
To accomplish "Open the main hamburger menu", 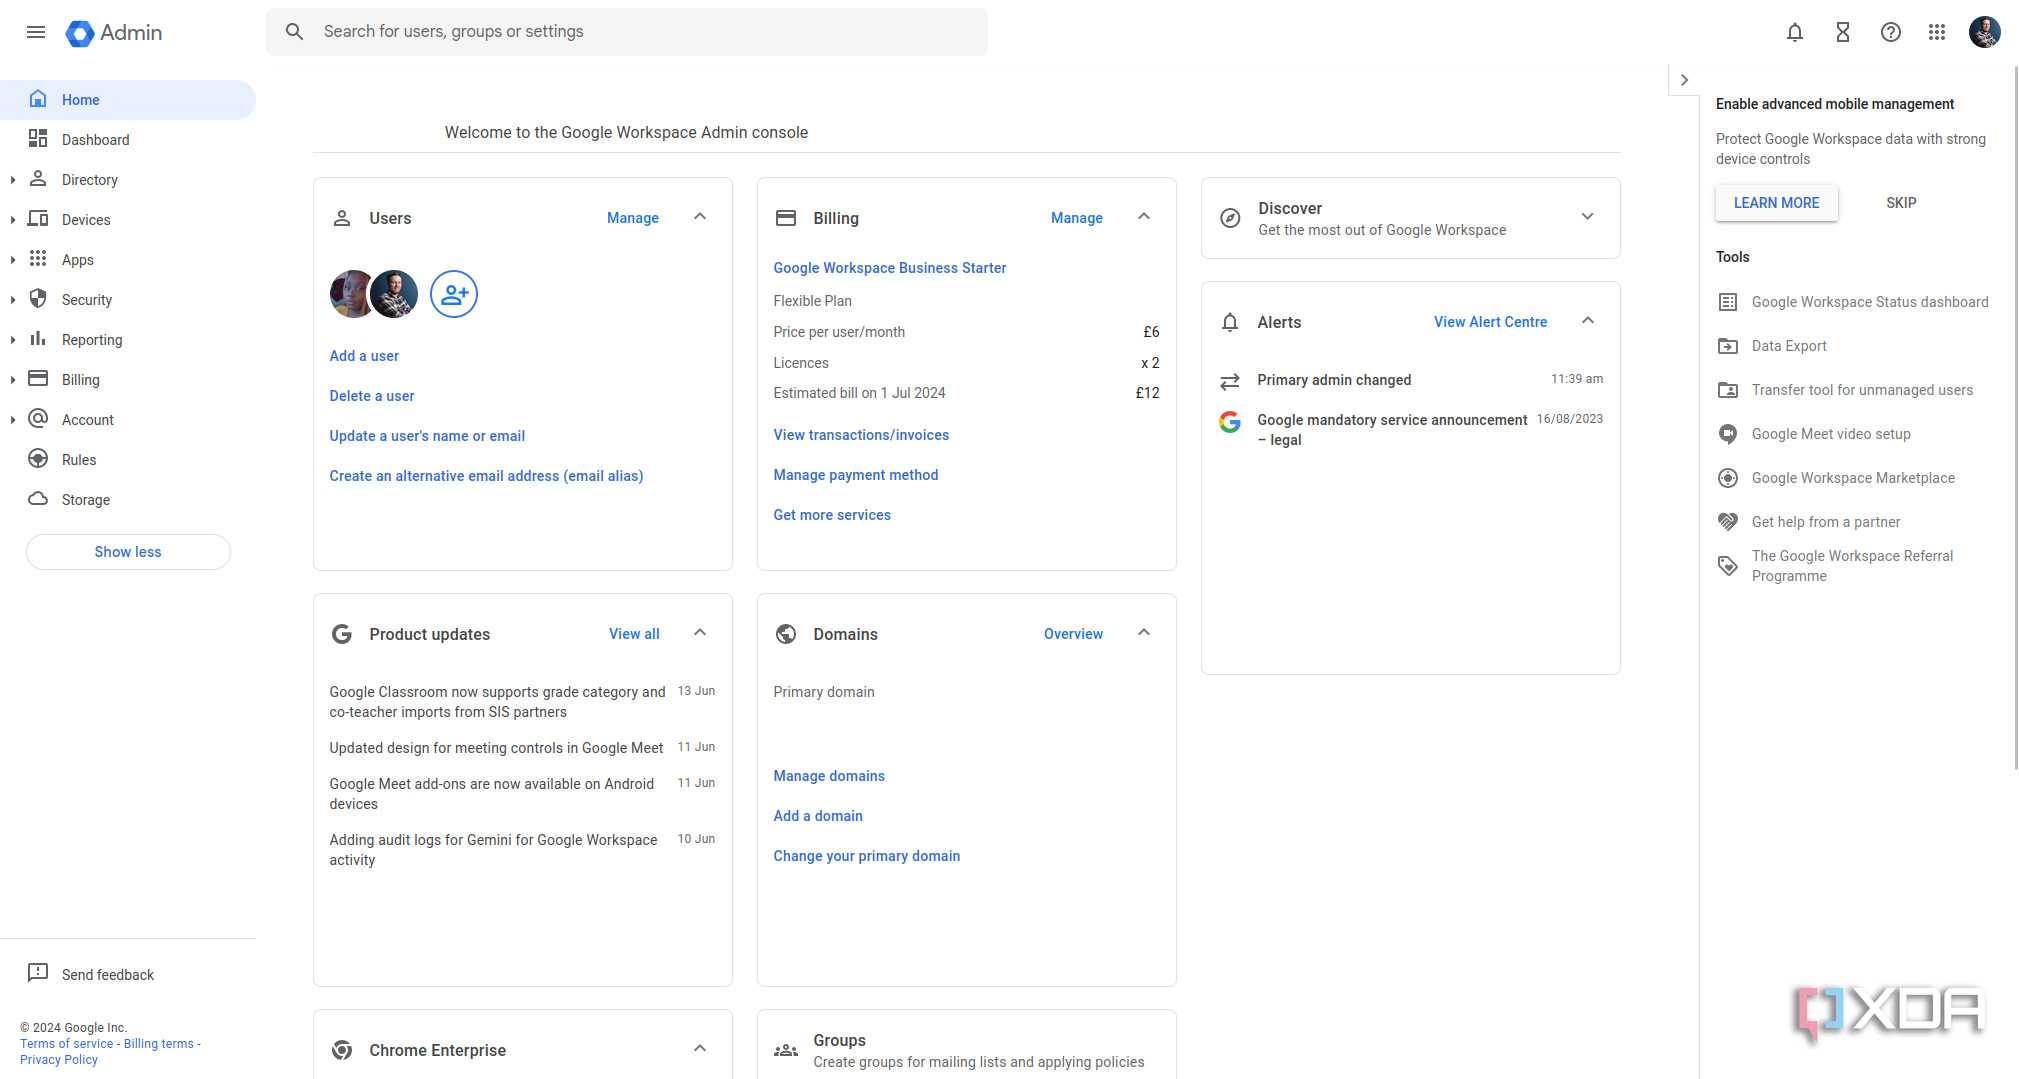I will pos(36,32).
